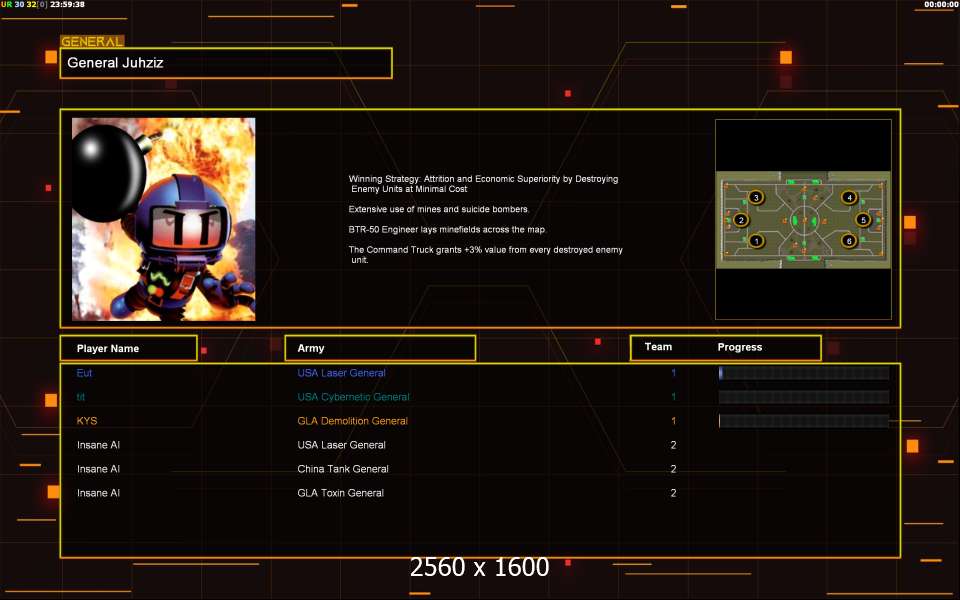
Task: Click team number 1 in KYS row
Action: (x=673, y=421)
